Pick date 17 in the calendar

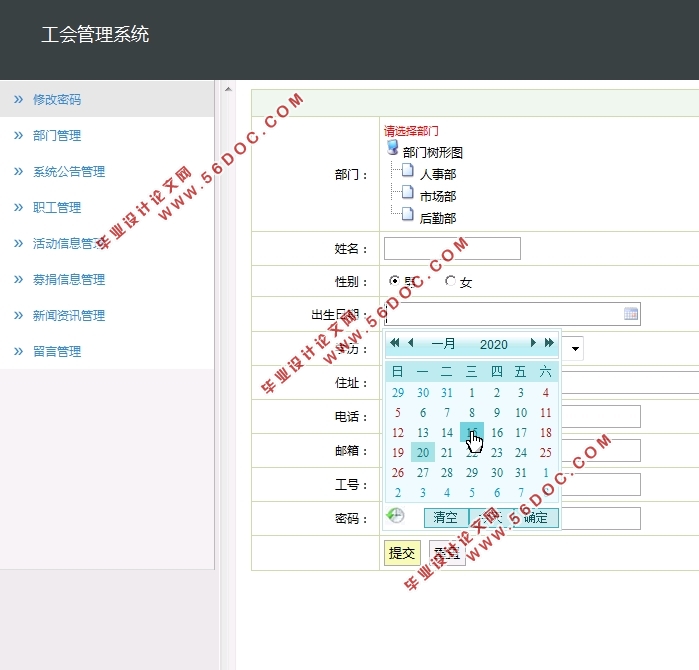tap(521, 432)
